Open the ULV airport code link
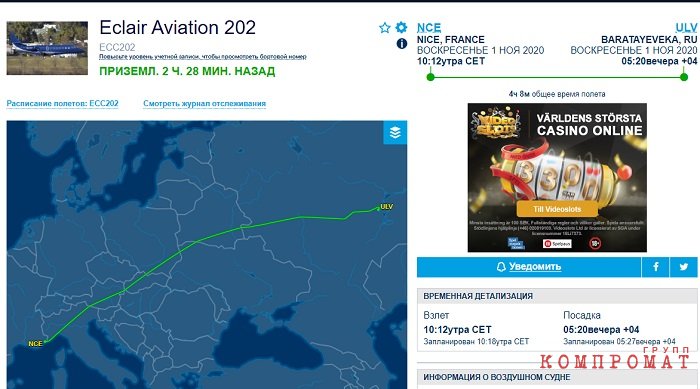 point(686,28)
